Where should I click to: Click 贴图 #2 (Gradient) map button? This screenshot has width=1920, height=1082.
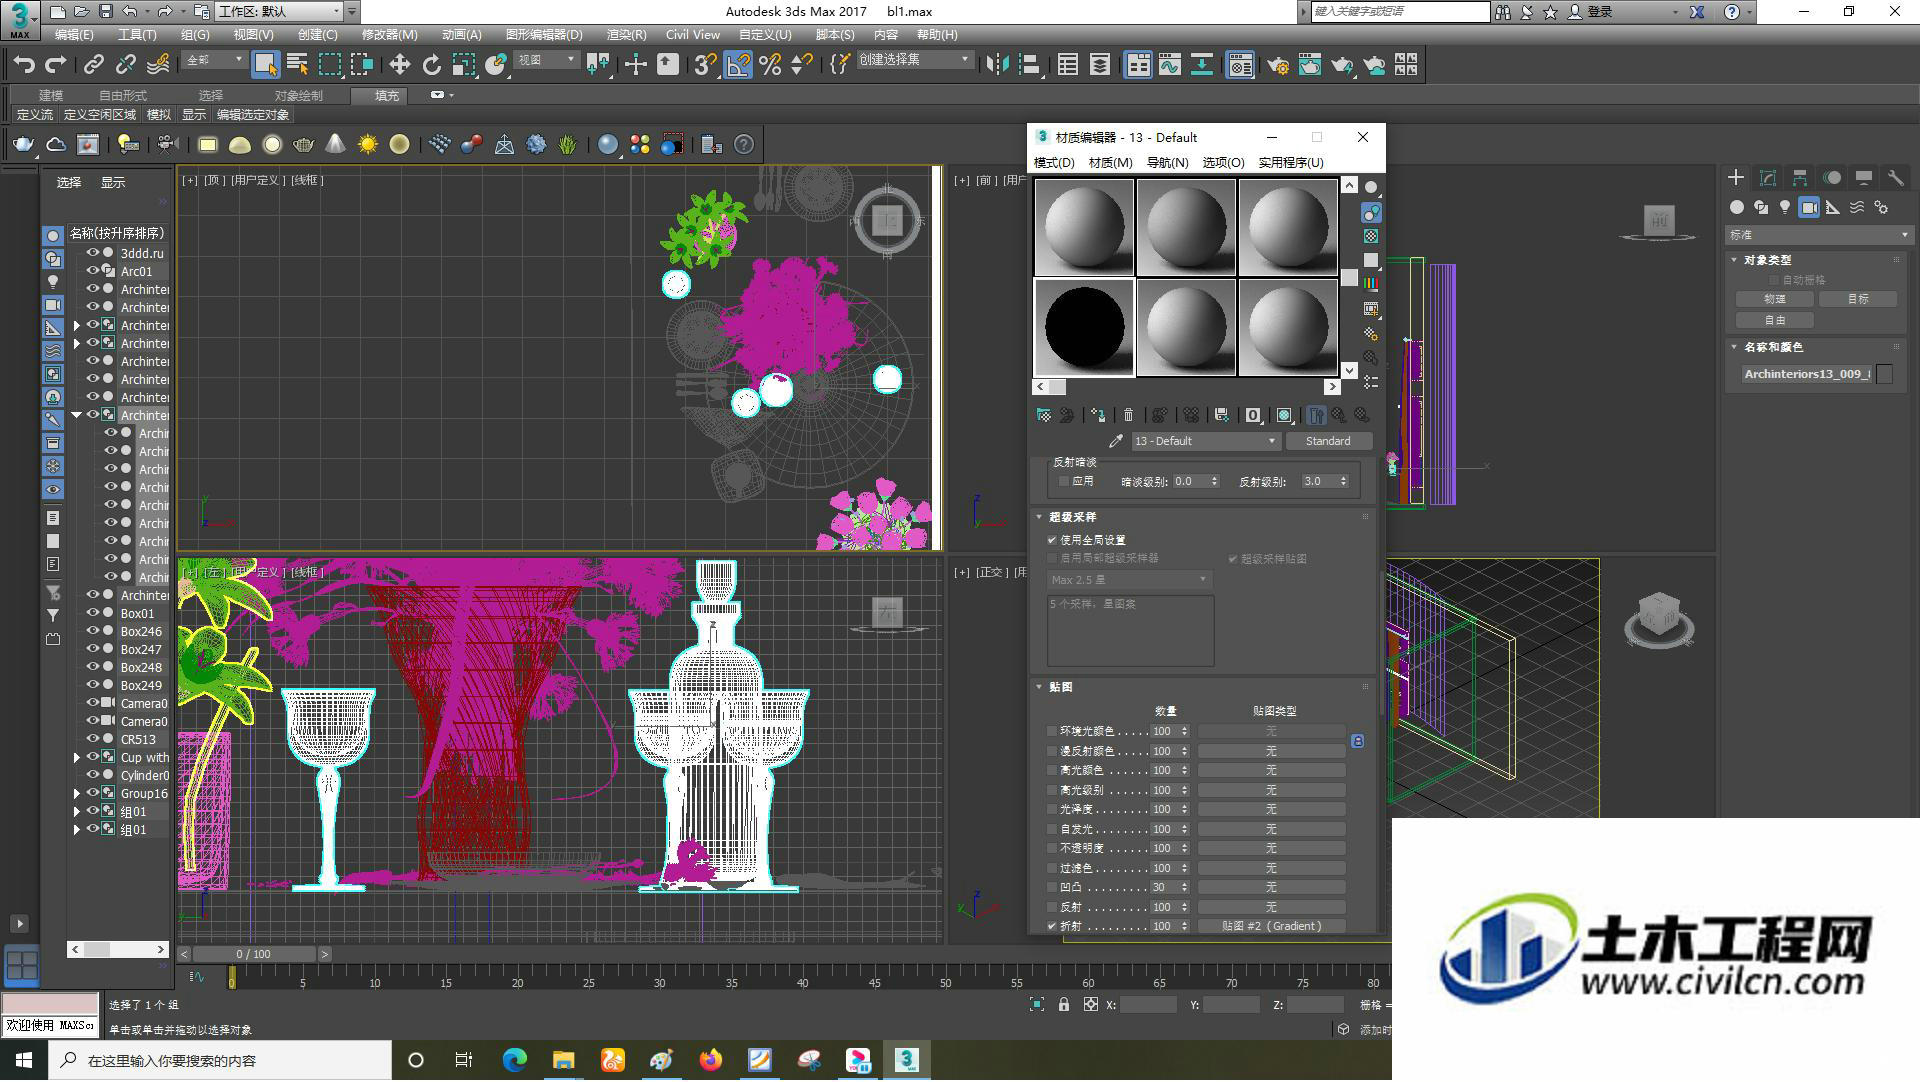click(1271, 927)
